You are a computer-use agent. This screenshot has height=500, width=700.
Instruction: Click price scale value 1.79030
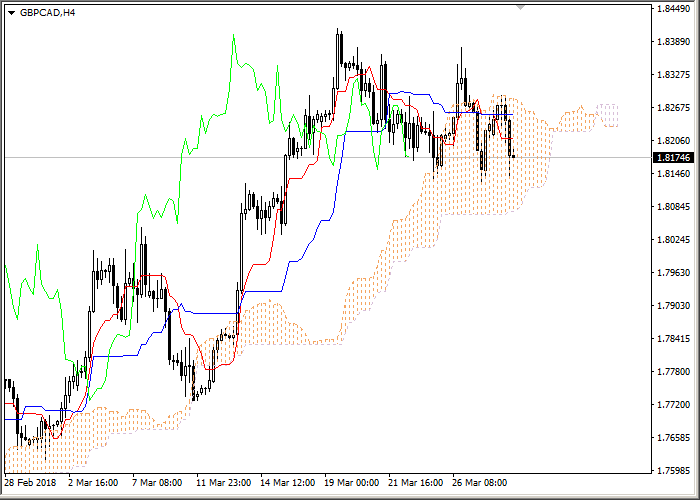[673, 305]
